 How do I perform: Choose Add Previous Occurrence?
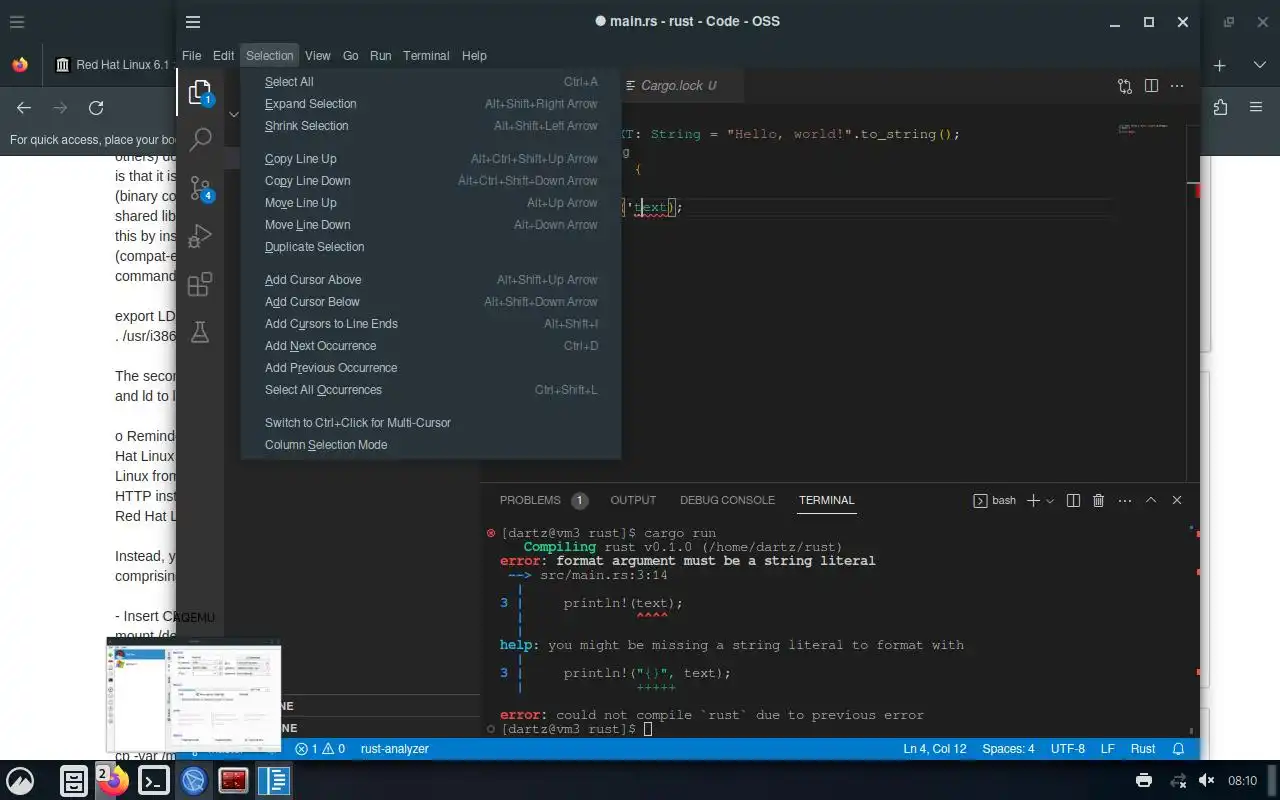(431, 368)
